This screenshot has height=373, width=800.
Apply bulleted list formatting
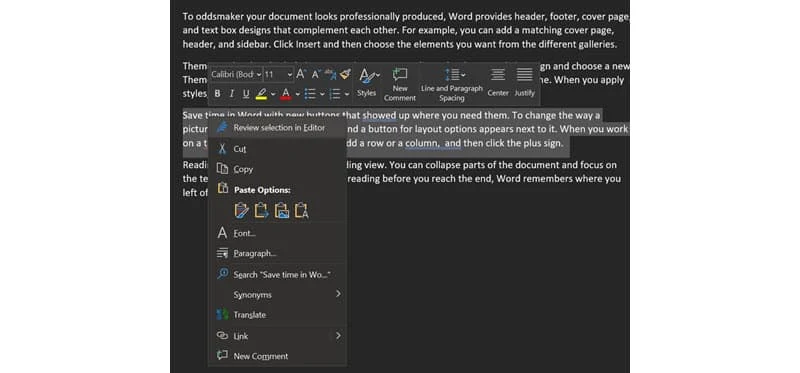tap(310, 94)
